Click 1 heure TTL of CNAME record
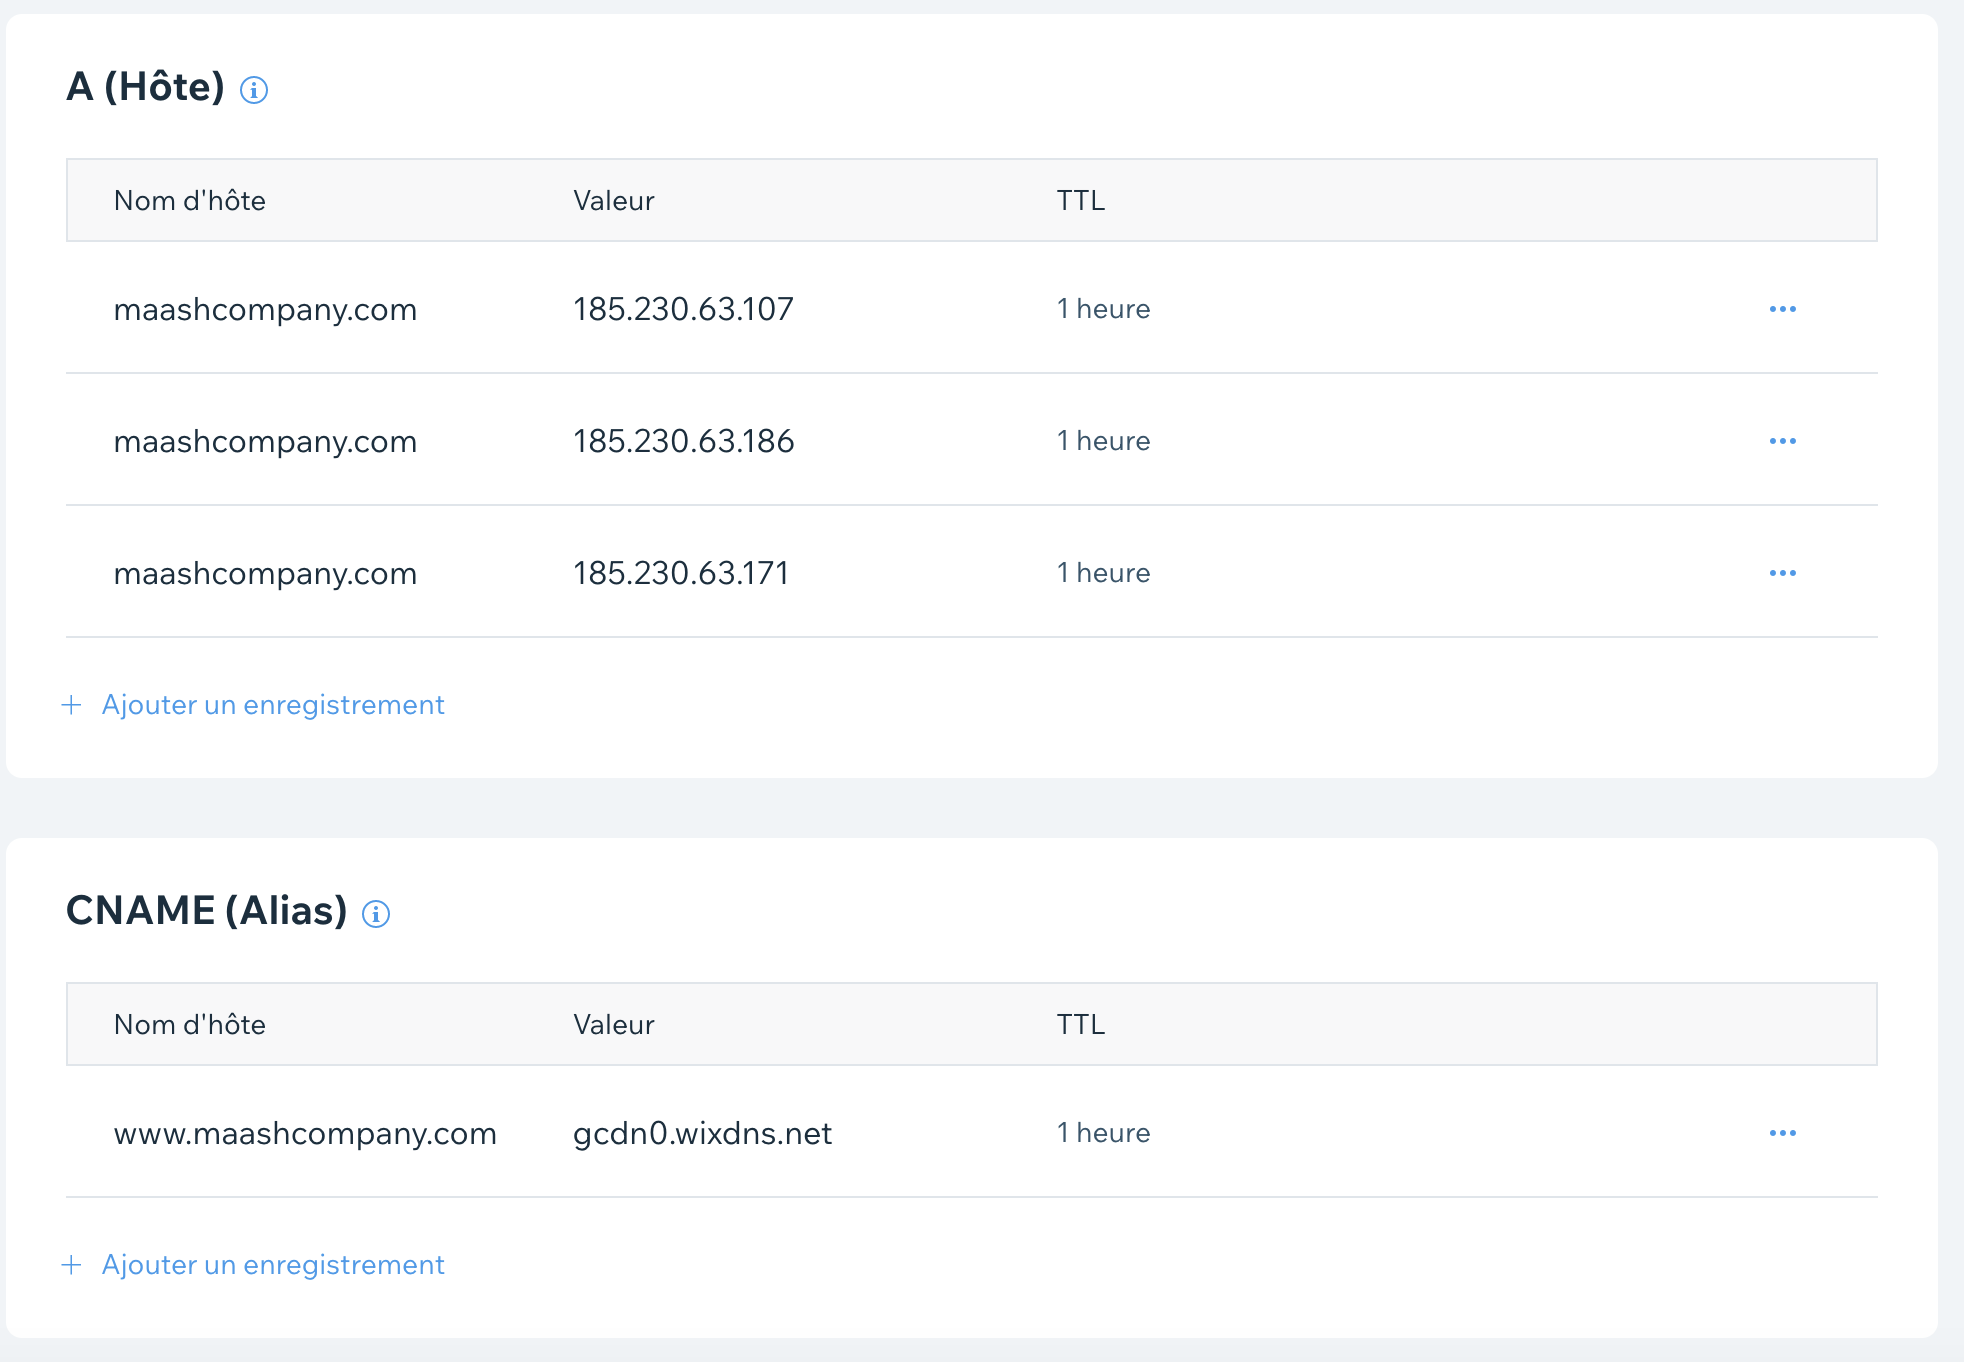Image resolution: width=1964 pixels, height=1362 pixels. pyautogui.click(x=1104, y=1133)
